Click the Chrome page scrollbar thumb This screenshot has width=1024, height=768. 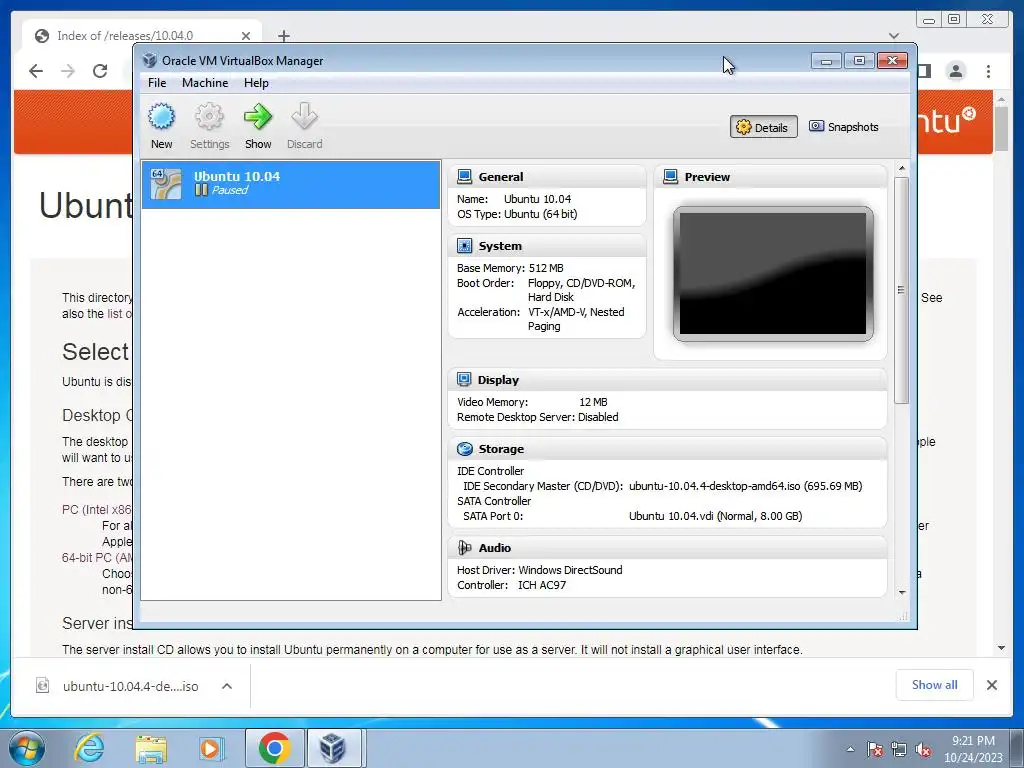click(x=1001, y=128)
